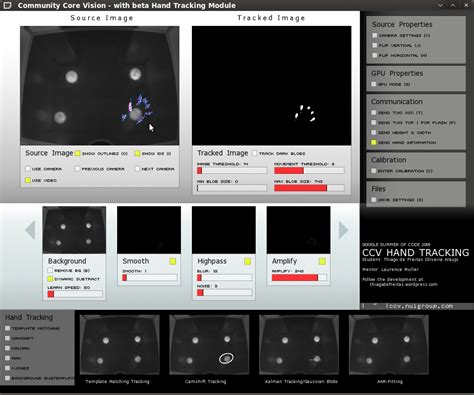Adjust the Image Threshold slider
474x395 pixels.
232,170
